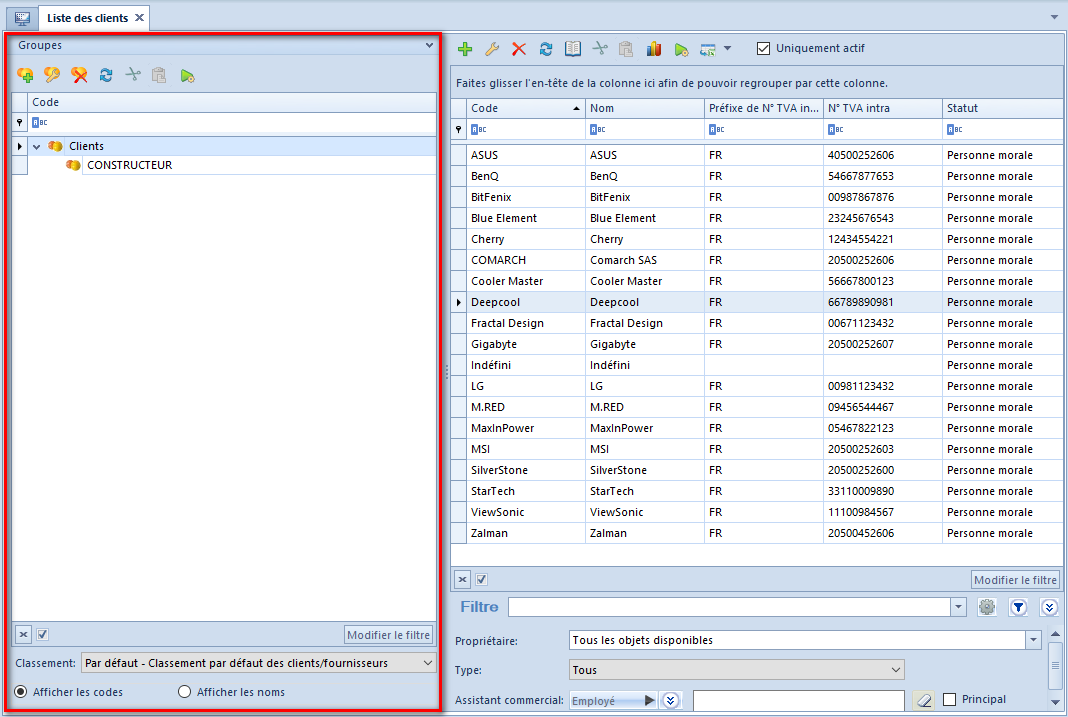Click the ABC filter icon under the Nom column

[597, 129]
